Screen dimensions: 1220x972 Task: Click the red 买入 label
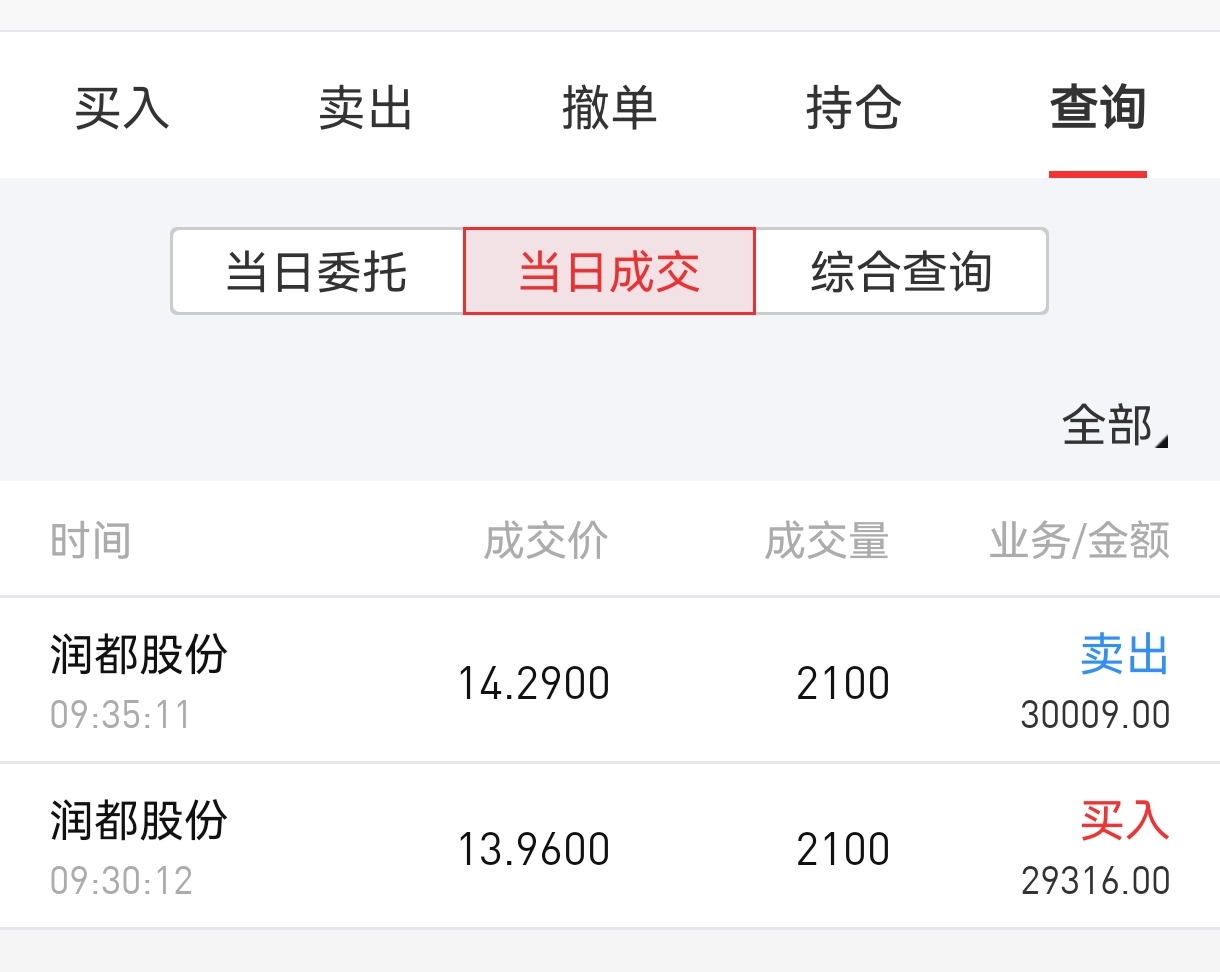(1124, 822)
